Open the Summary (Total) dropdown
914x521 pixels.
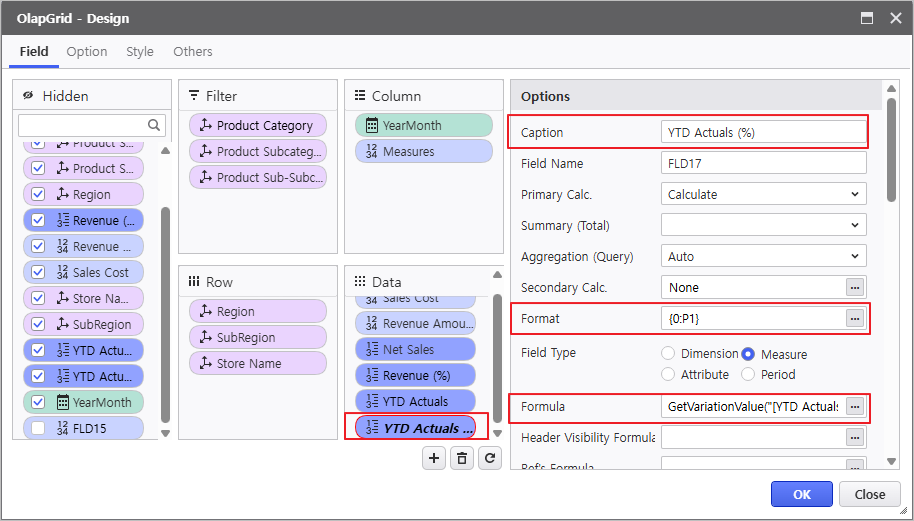763,225
